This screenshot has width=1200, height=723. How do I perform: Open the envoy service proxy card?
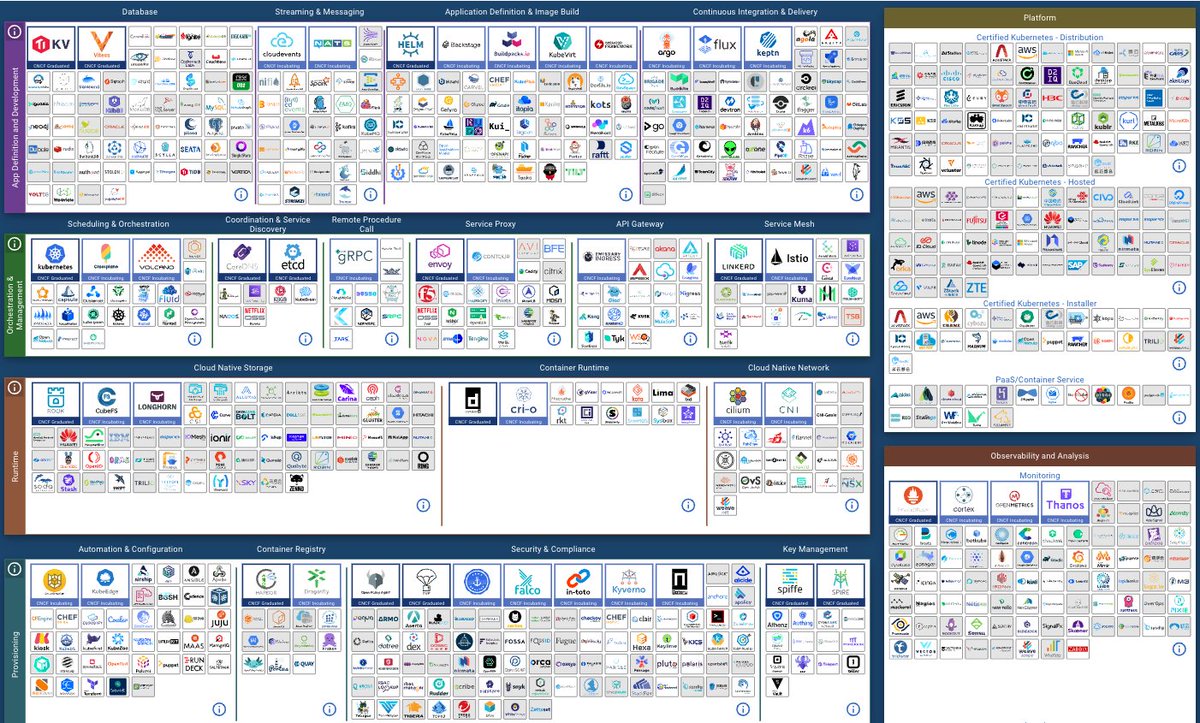click(438, 260)
